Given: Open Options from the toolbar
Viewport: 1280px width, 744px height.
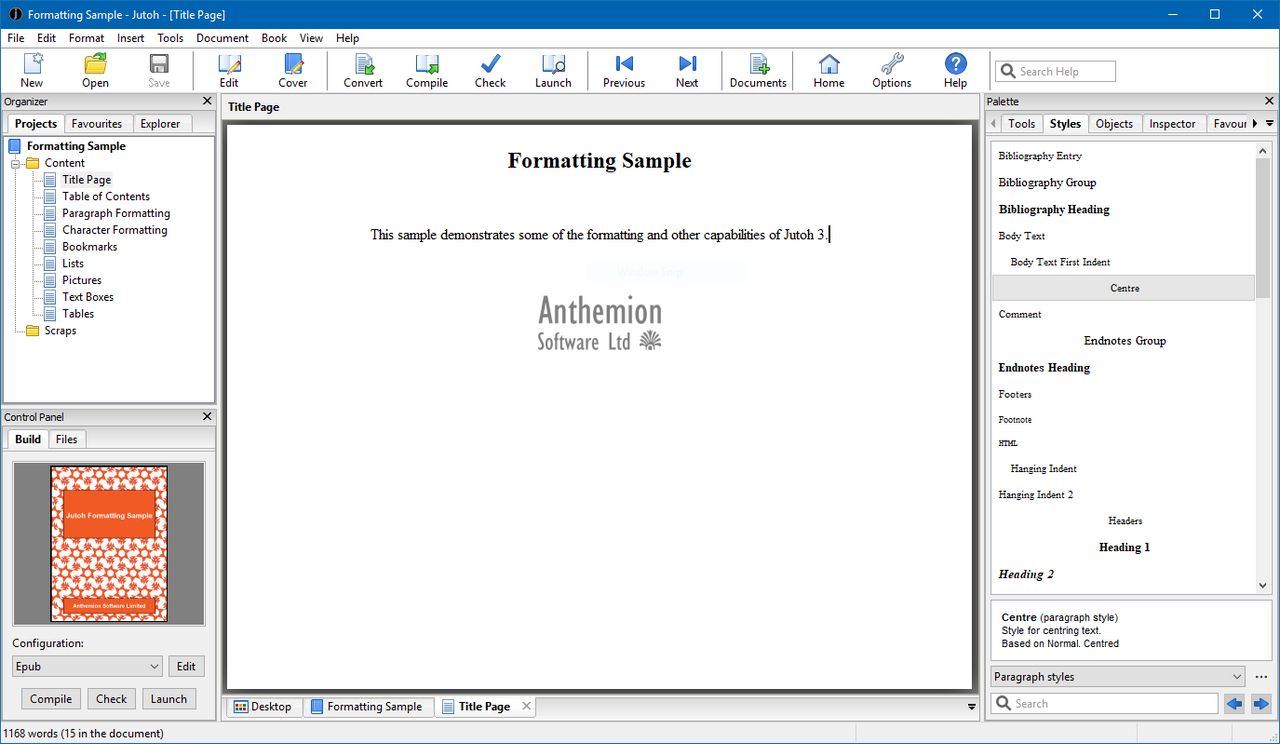Looking at the screenshot, I should (x=892, y=71).
